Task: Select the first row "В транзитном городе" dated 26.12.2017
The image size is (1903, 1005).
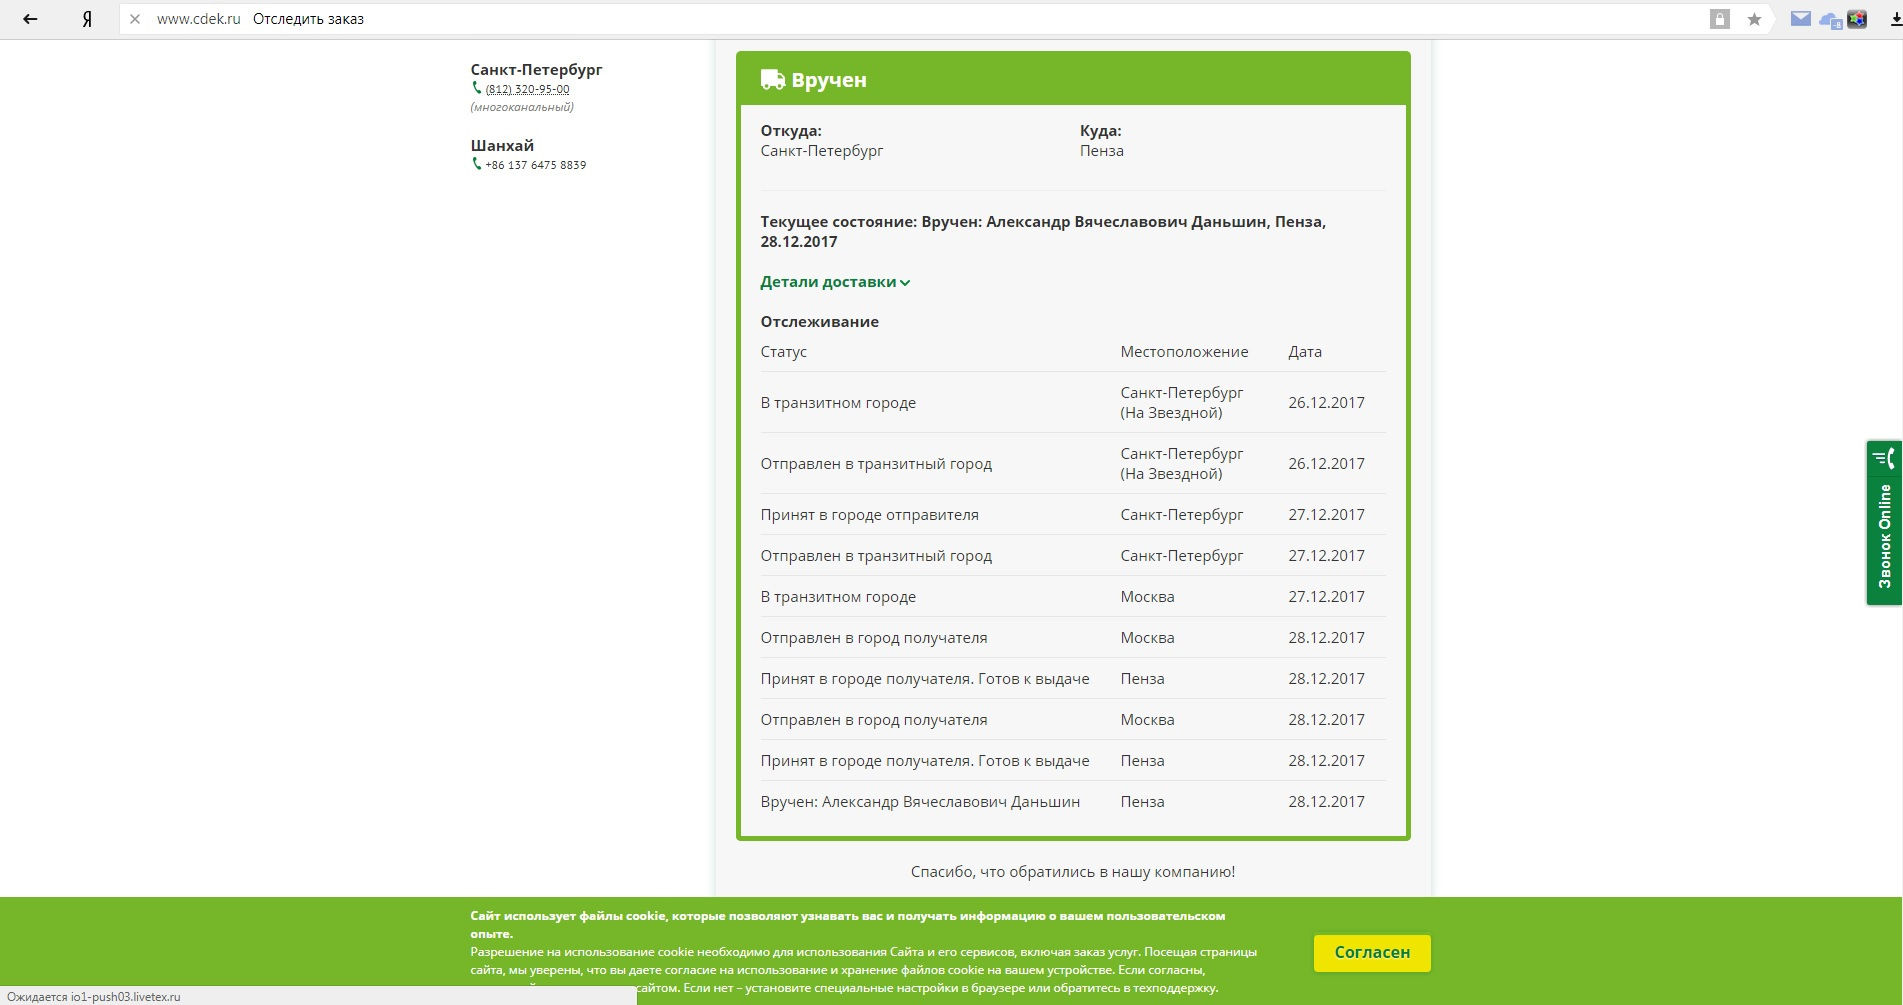Action: click(x=1073, y=402)
